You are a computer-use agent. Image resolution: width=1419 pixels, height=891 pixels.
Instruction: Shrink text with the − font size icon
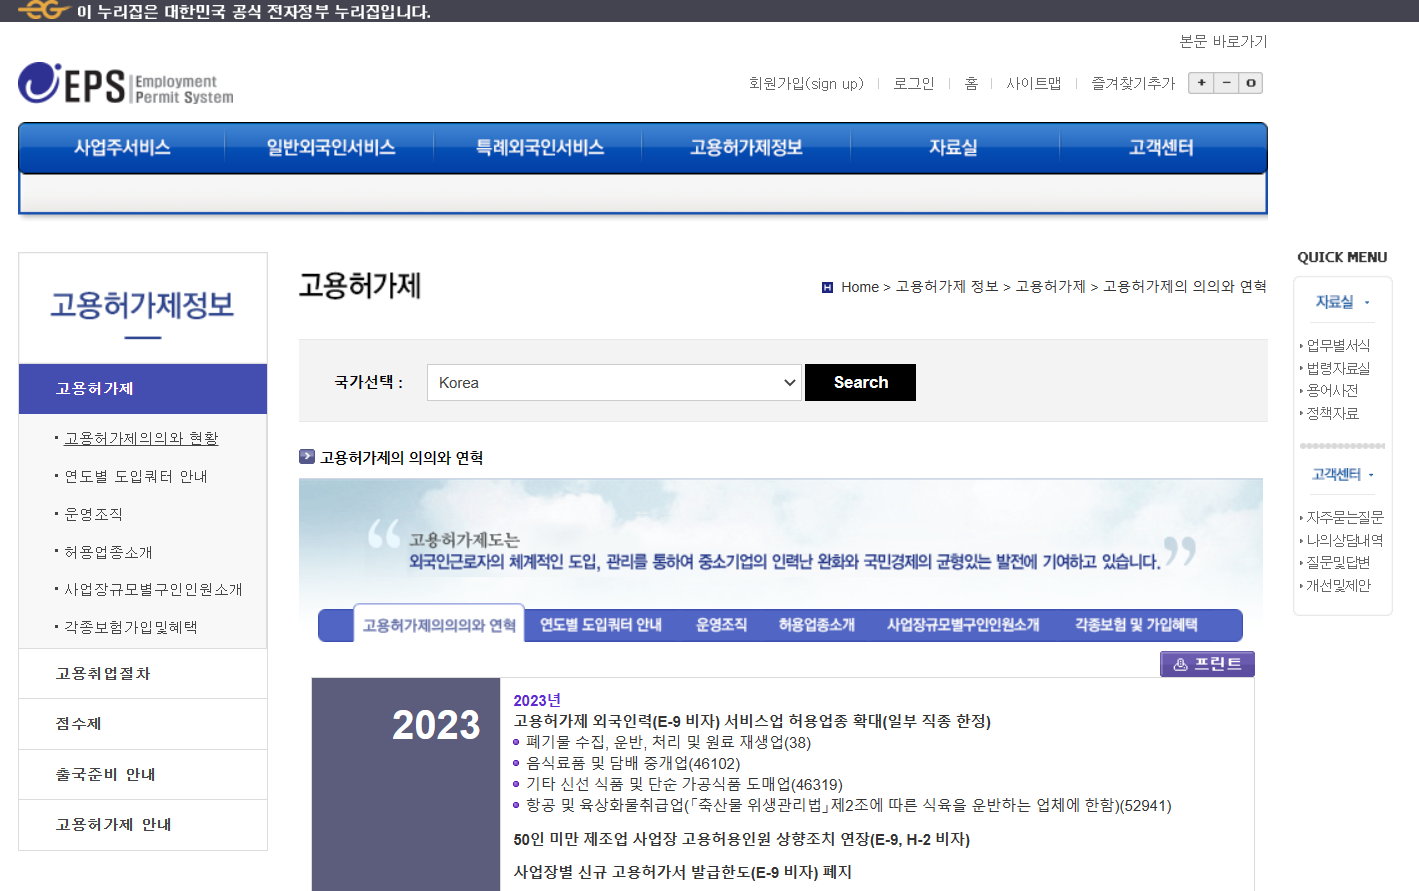1225,83
